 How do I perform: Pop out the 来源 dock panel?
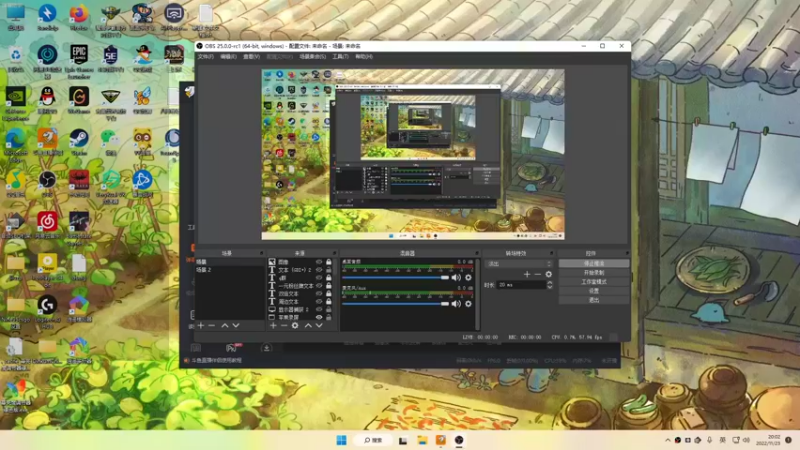[335, 253]
